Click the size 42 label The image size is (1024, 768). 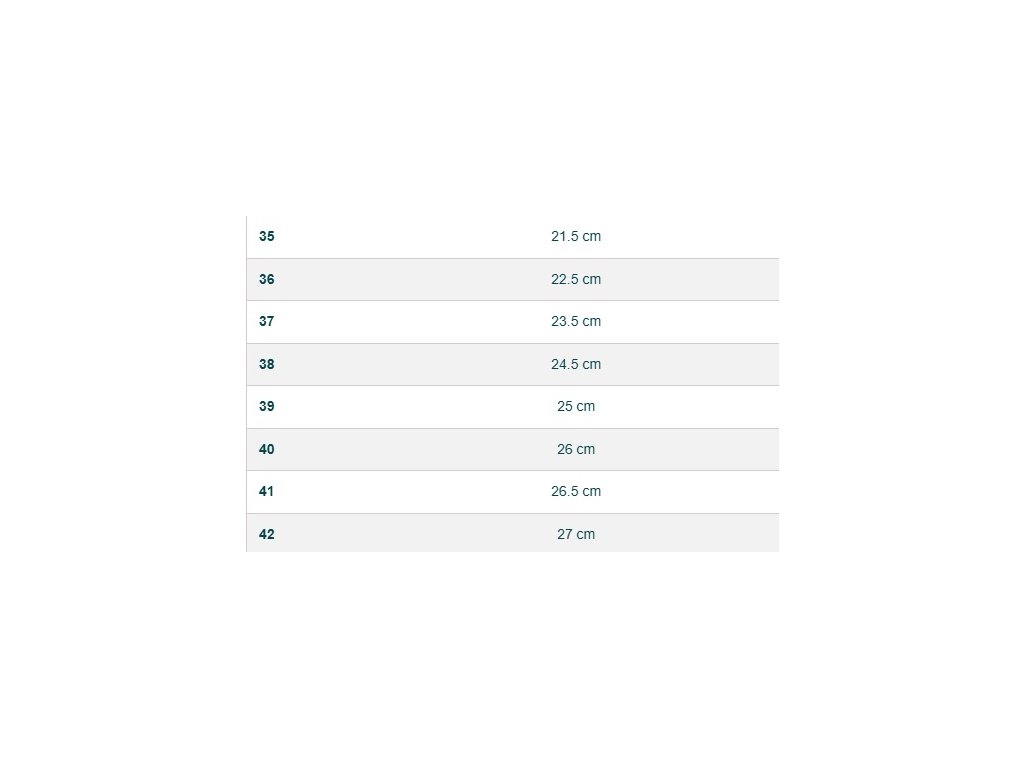pos(266,535)
